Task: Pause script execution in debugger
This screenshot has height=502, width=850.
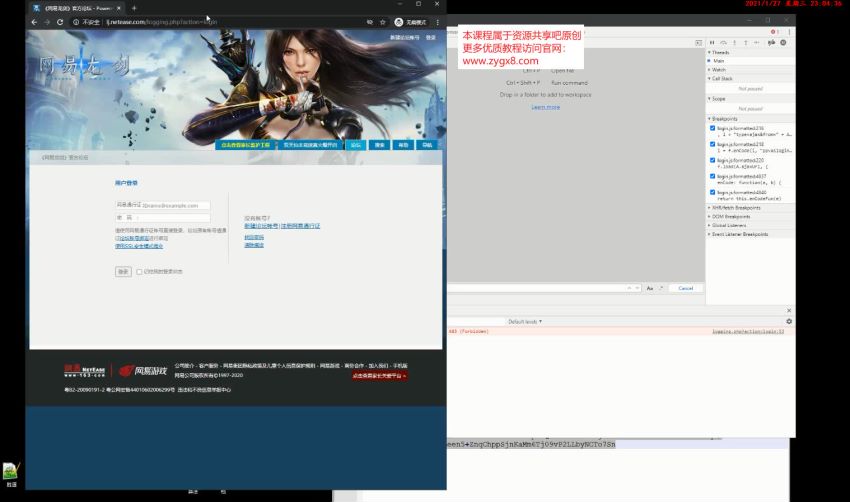Action: point(712,42)
